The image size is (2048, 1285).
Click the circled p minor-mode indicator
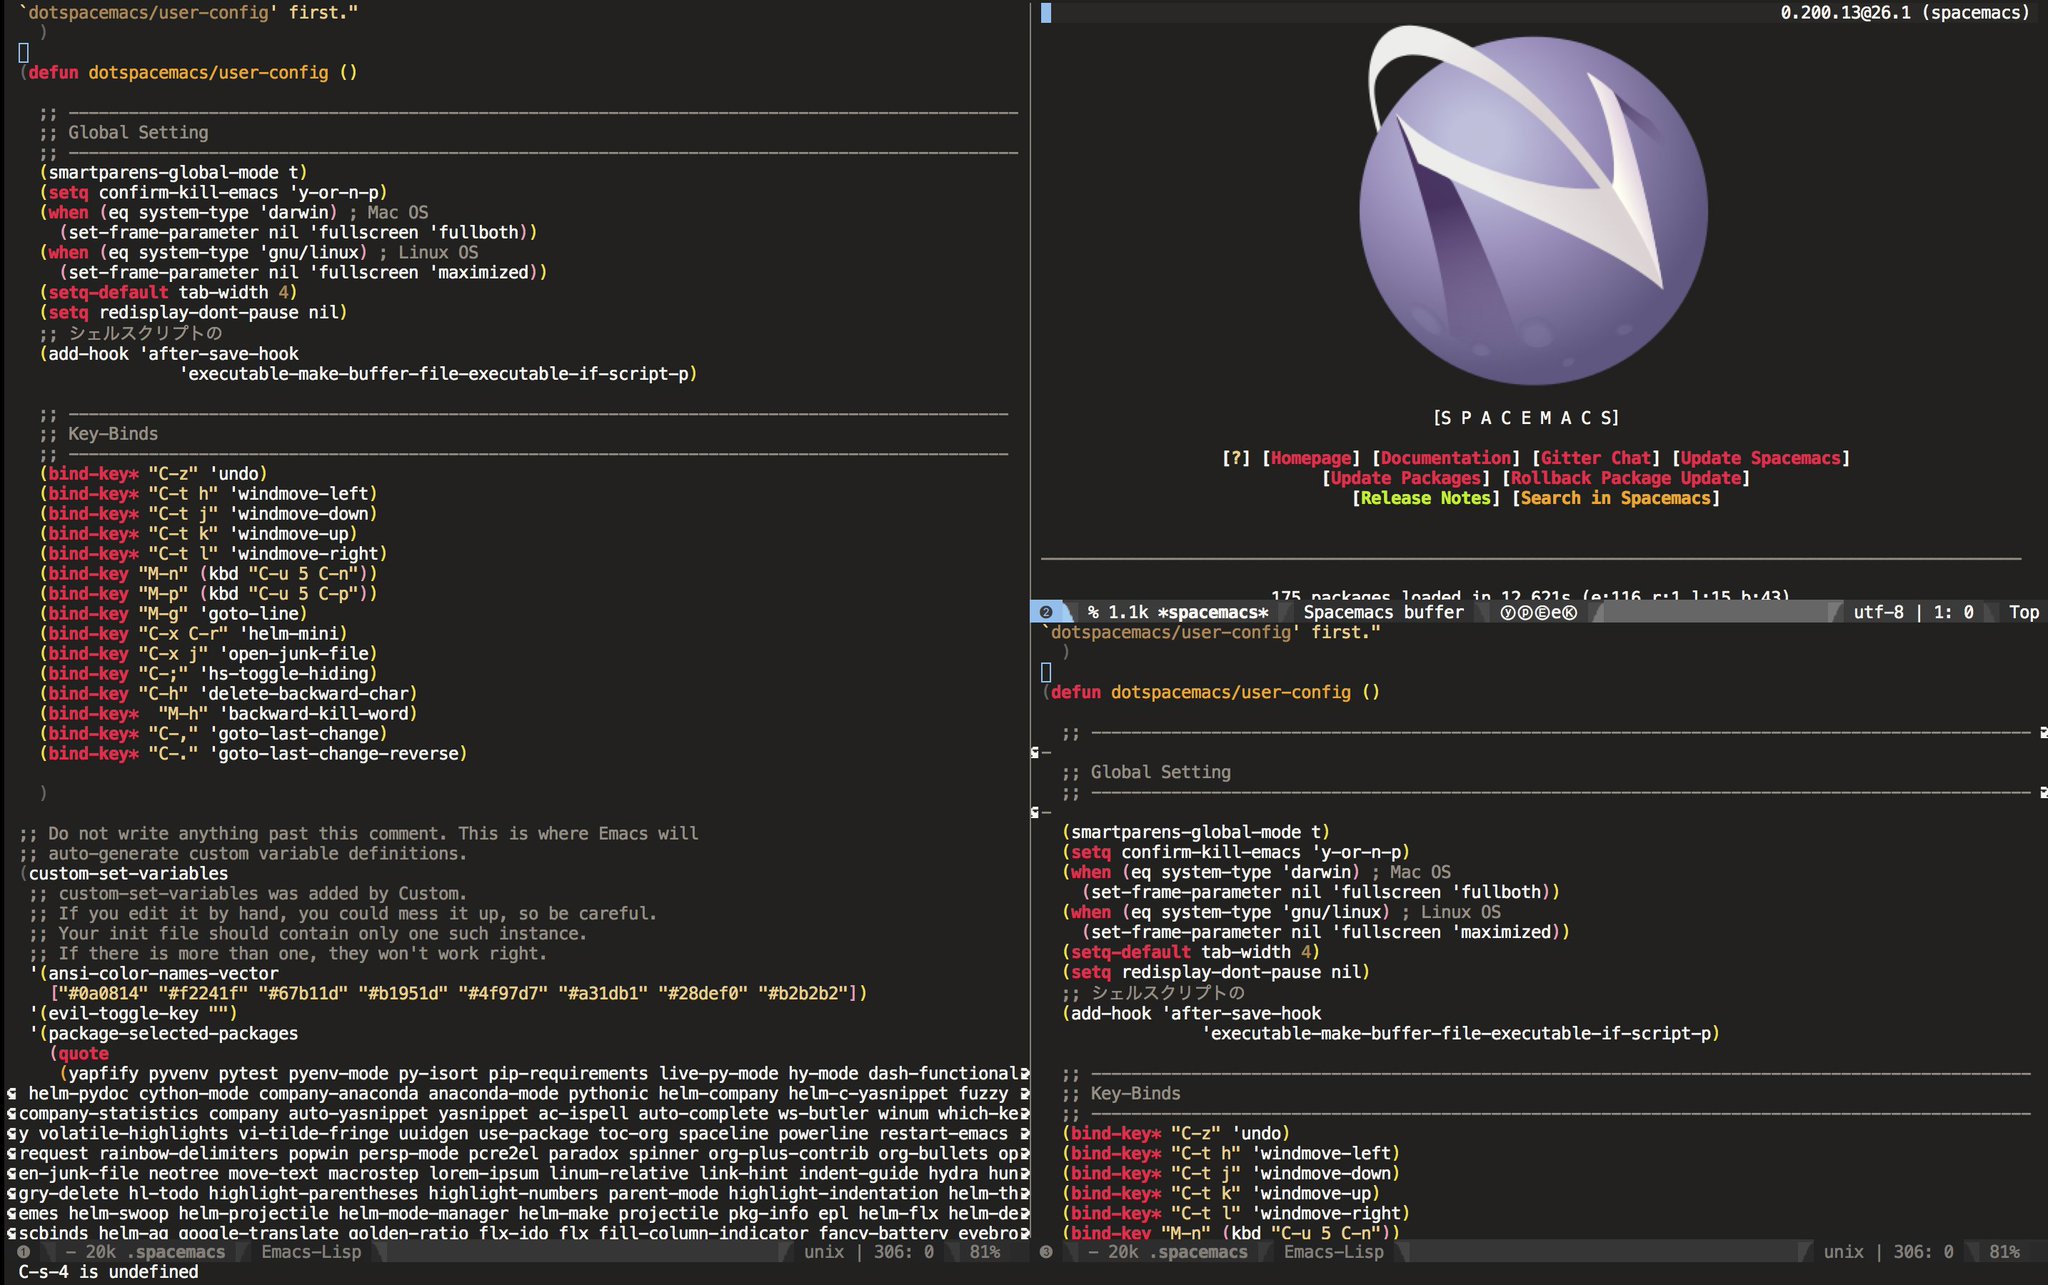tap(1524, 612)
